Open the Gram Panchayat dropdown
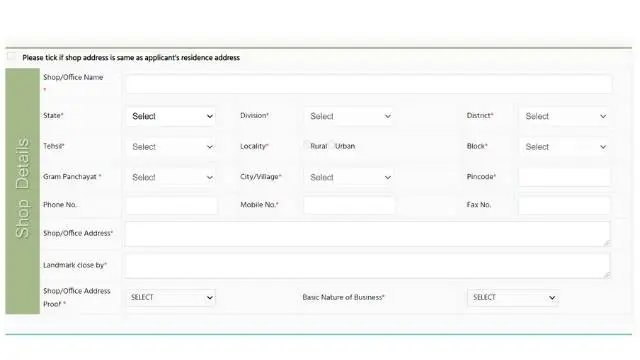 [x=171, y=178]
